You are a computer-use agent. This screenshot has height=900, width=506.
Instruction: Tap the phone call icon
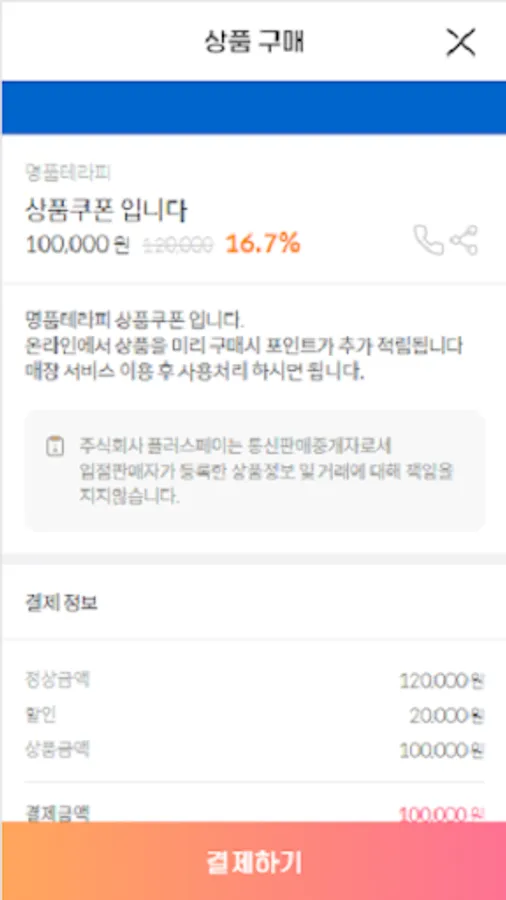(x=428, y=240)
